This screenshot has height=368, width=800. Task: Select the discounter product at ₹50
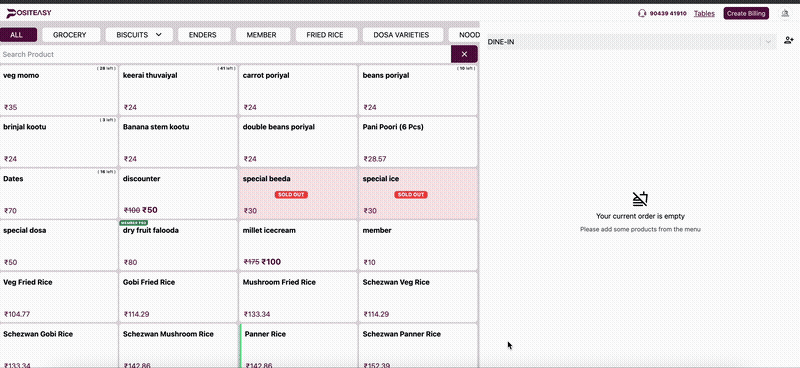178,193
